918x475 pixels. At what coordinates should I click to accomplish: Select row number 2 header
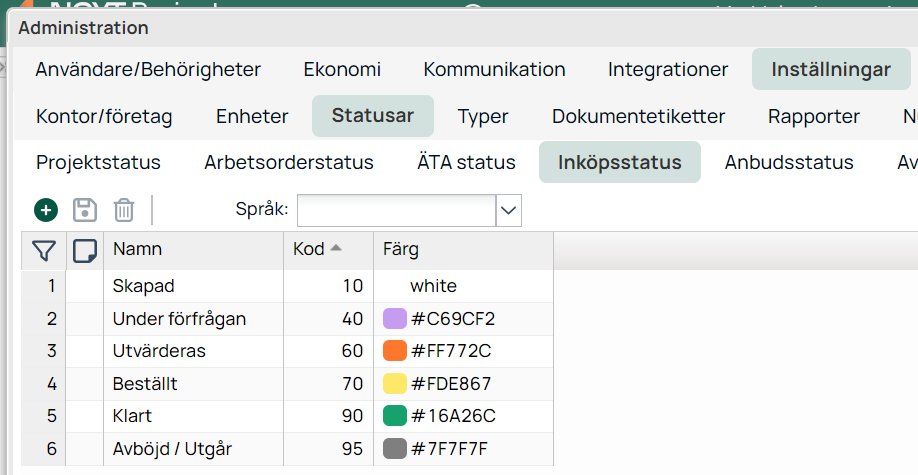[x=43, y=319]
